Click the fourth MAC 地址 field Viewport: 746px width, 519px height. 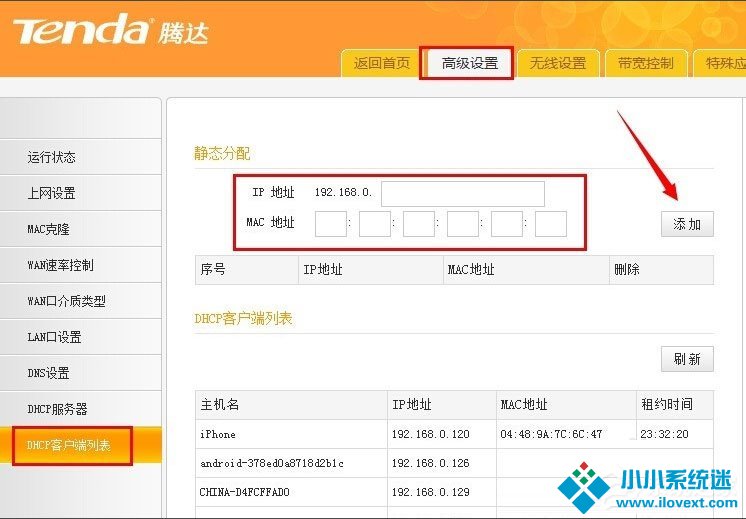[463, 224]
